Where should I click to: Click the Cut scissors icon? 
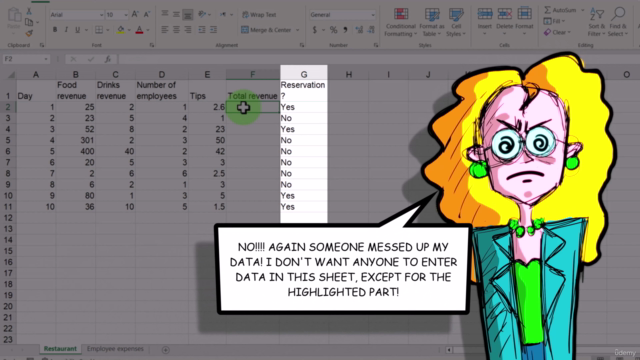tap(29, 11)
